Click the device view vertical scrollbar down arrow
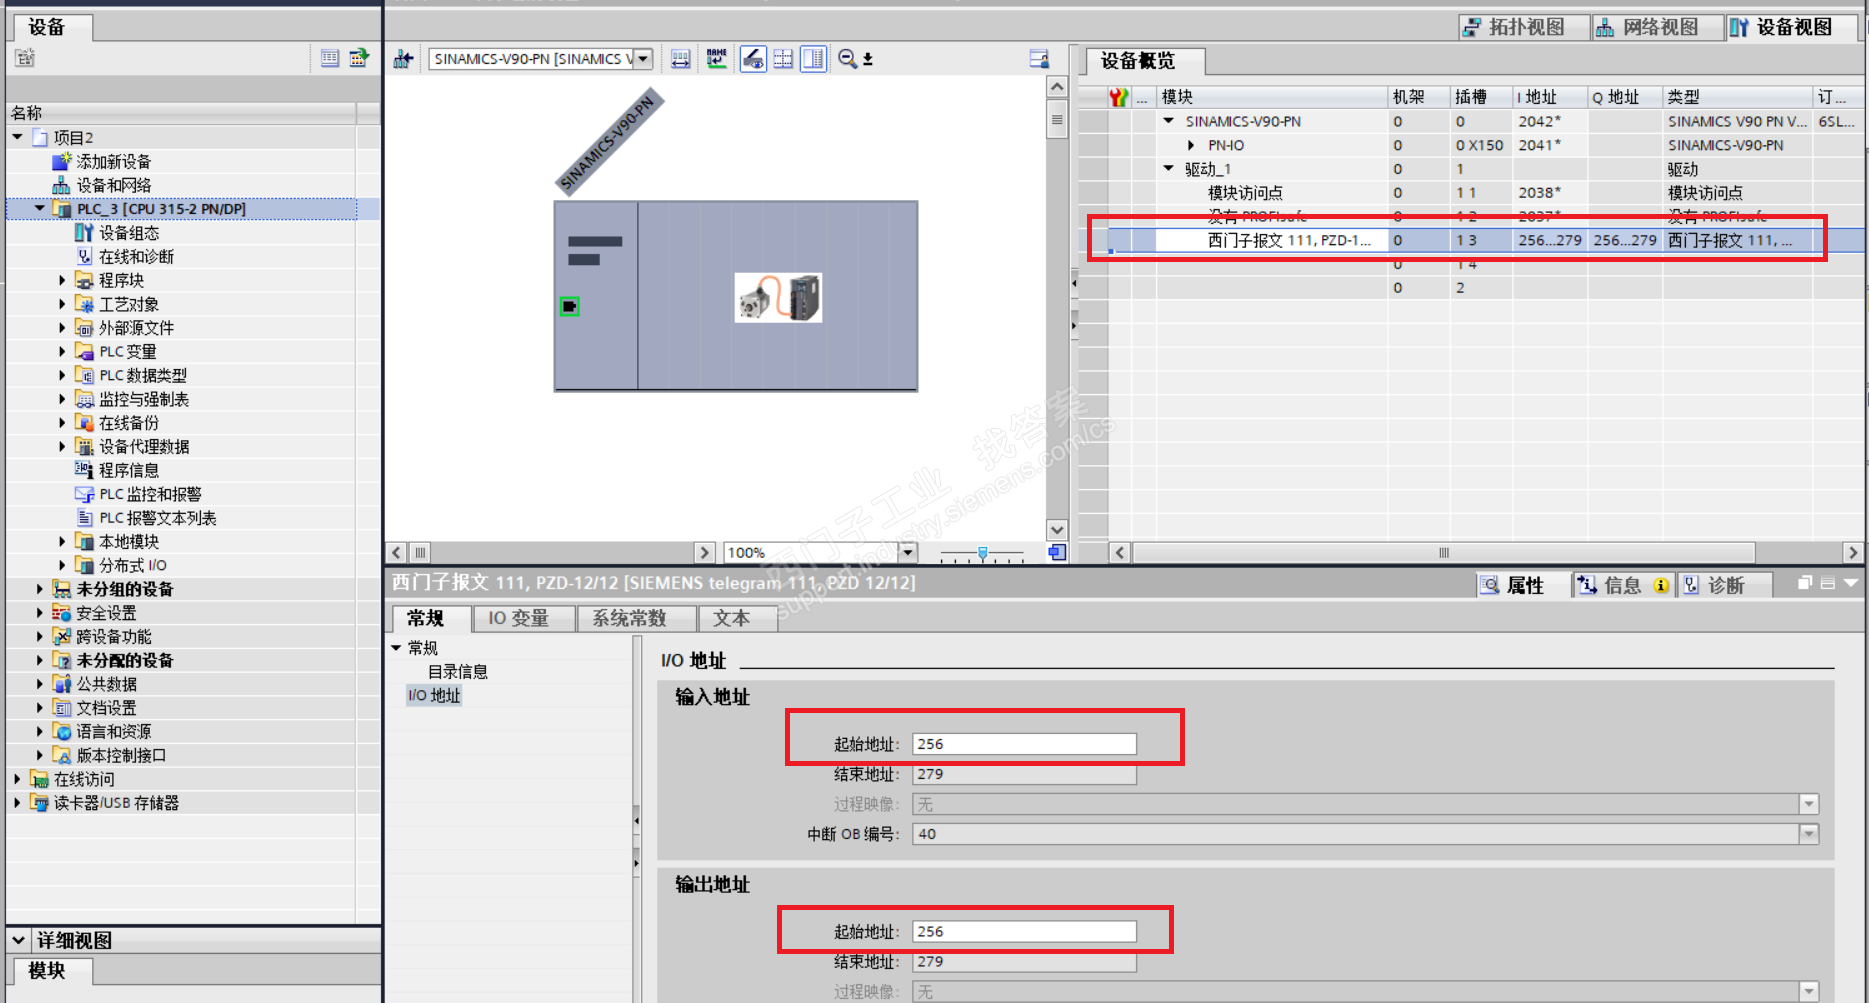The width and height of the screenshot is (1869, 1003). [x=1057, y=530]
